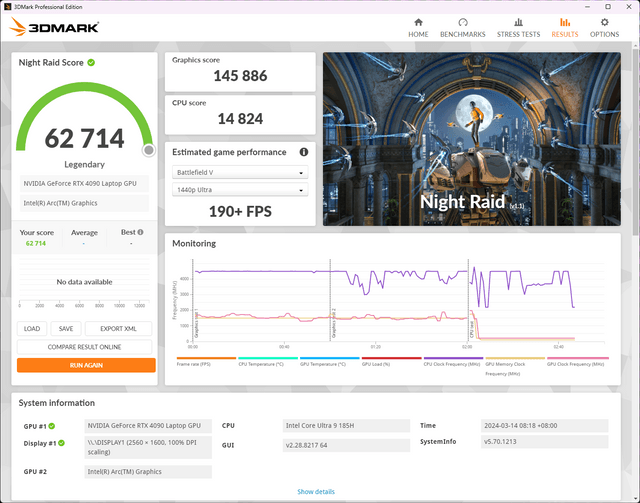Click the green validation checkmark beside Night Raid Score
The width and height of the screenshot is (640, 503).
(91, 62)
